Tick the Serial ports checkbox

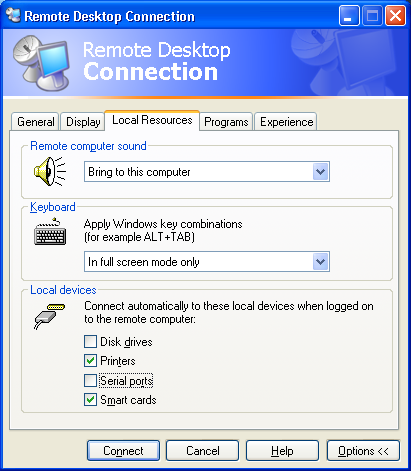pyautogui.click(x=90, y=380)
